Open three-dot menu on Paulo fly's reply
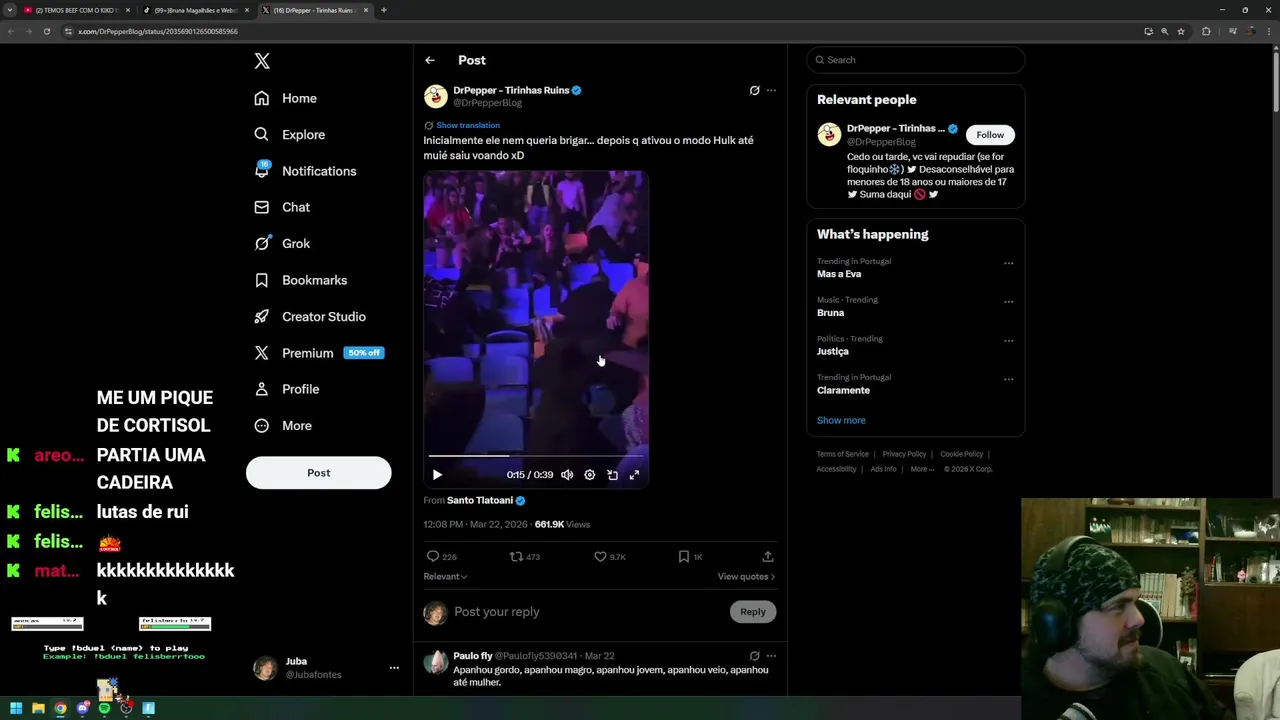 coord(771,656)
